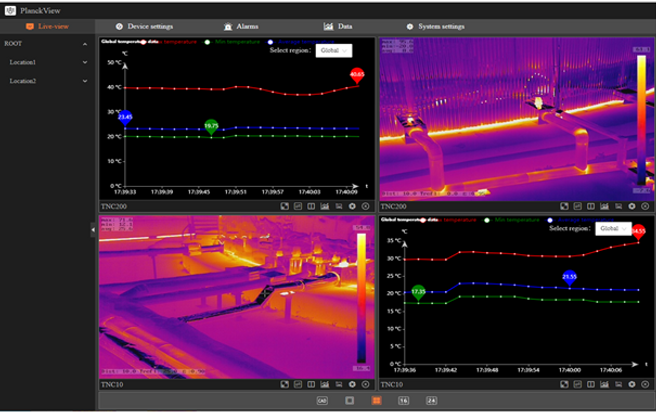Collapse the device tree sidebar handle
Image resolution: width=656 pixels, height=412 pixels.
point(93,229)
